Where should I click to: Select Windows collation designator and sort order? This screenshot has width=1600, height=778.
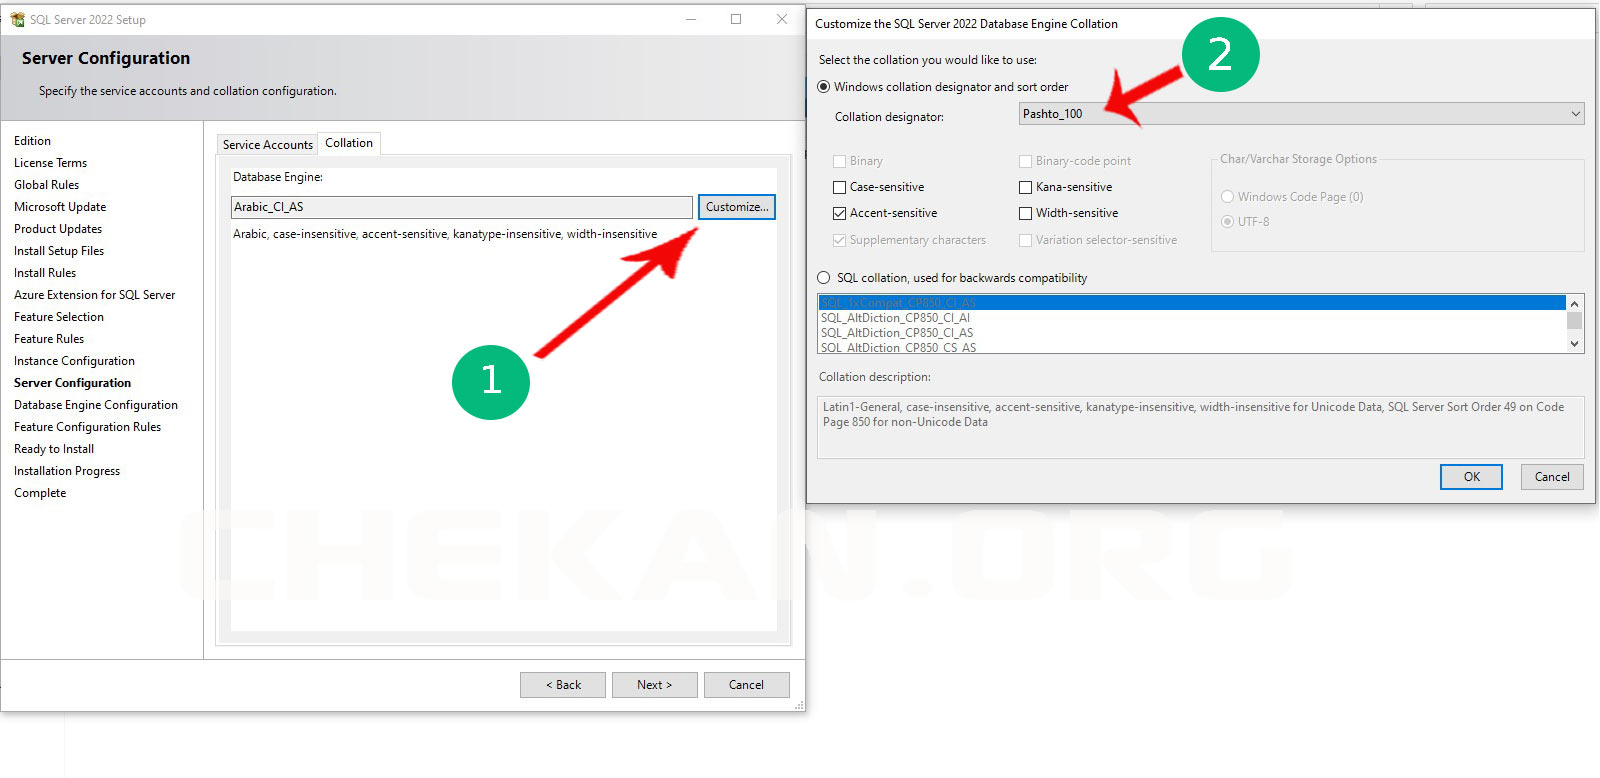[x=824, y=87]
